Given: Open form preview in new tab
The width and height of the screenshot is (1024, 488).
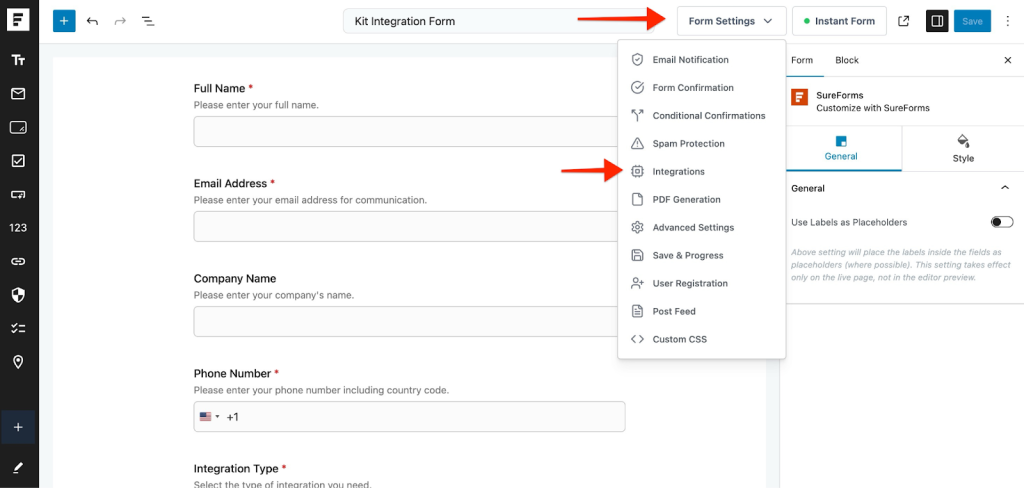Looking at the screenshot, I should (904, 21).
